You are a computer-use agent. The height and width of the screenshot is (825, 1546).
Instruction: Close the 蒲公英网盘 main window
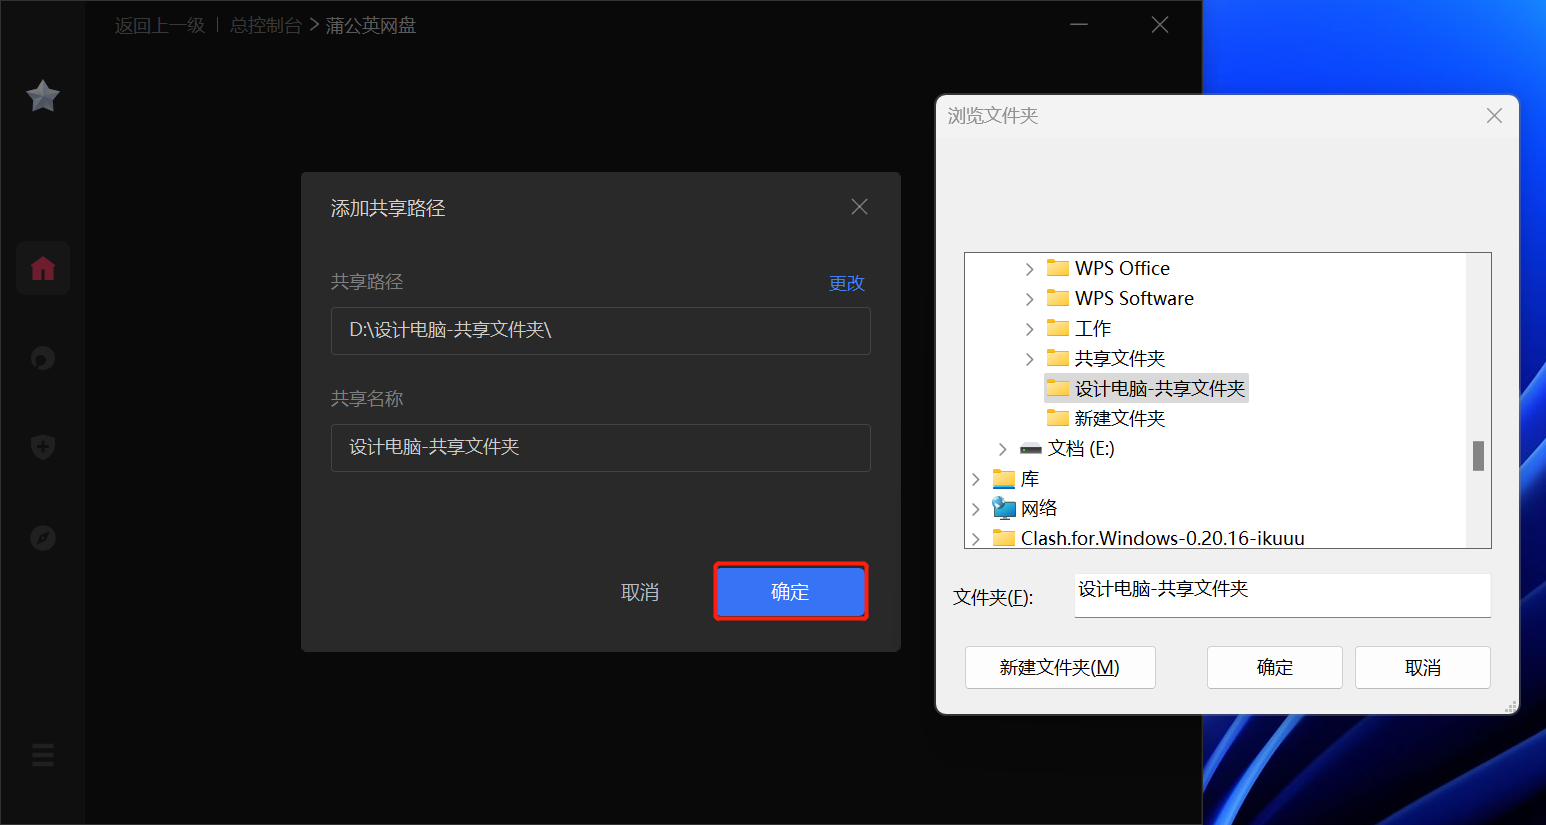[1160, 24]
